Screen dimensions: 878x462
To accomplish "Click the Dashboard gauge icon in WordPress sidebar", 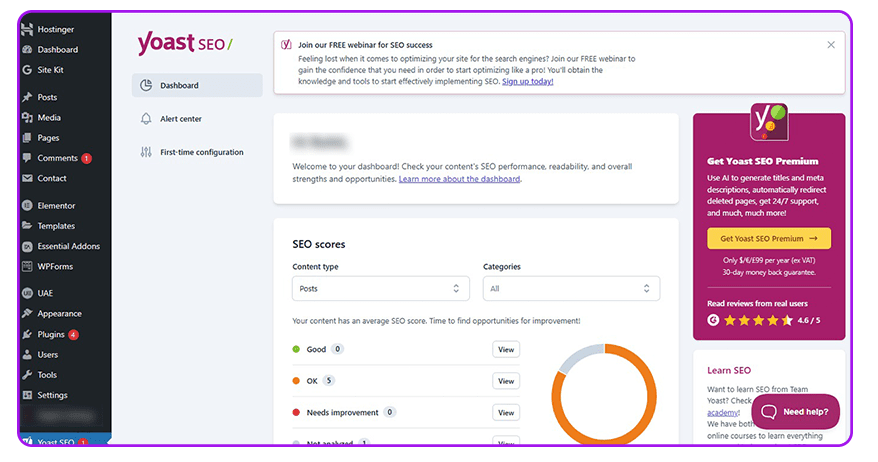I will click(27, 49).
